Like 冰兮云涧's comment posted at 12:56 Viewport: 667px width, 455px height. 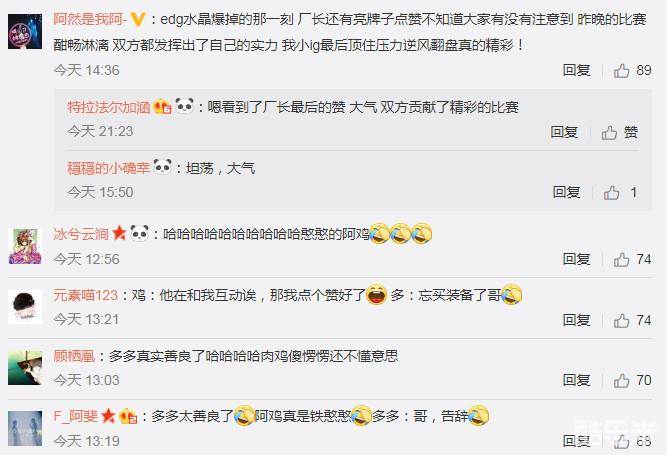pos(632,259)
